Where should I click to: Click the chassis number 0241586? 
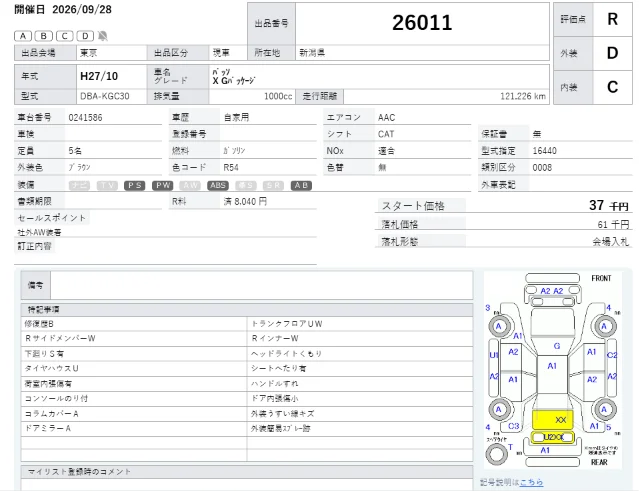86,118
